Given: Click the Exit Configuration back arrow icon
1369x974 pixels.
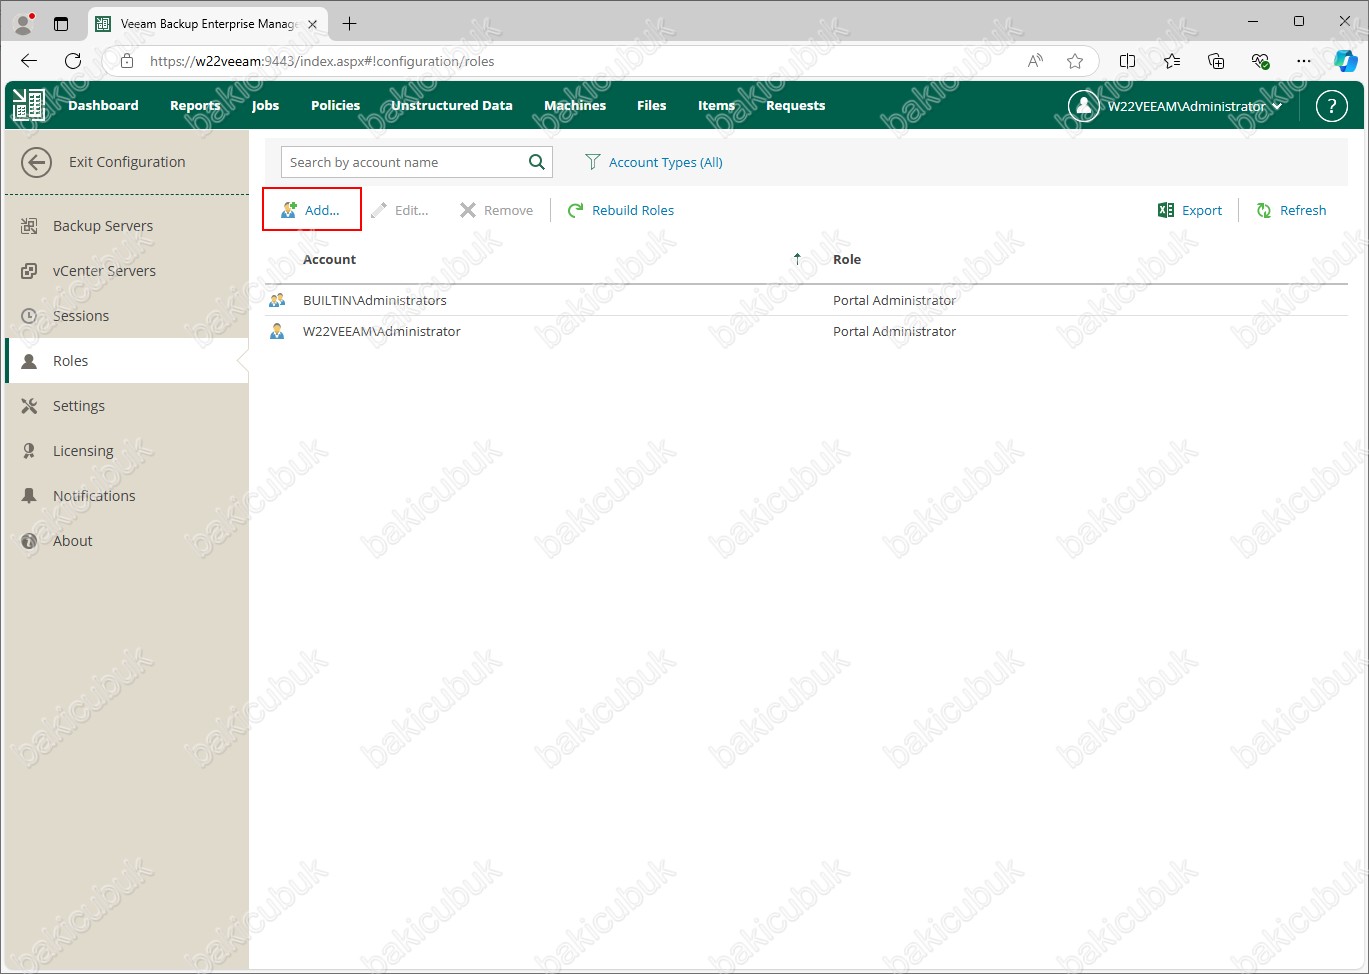Looking at the screenshot, I should click(36, 162).
